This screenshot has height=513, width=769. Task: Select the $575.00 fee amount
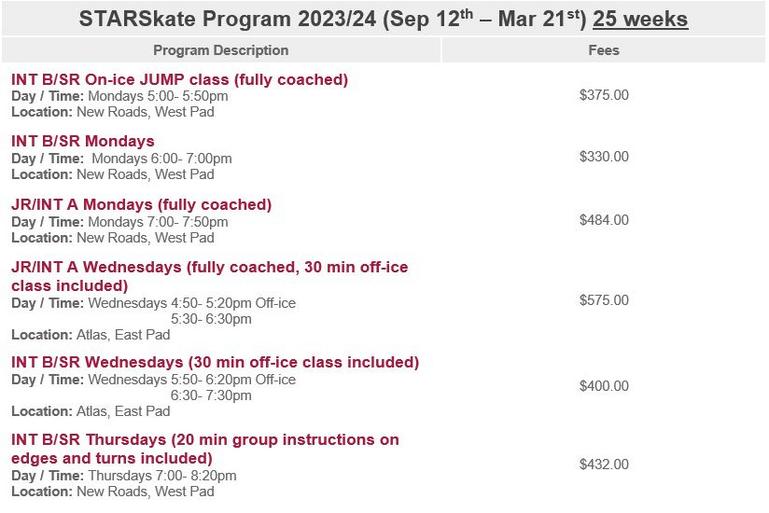[x=604, y=300]
